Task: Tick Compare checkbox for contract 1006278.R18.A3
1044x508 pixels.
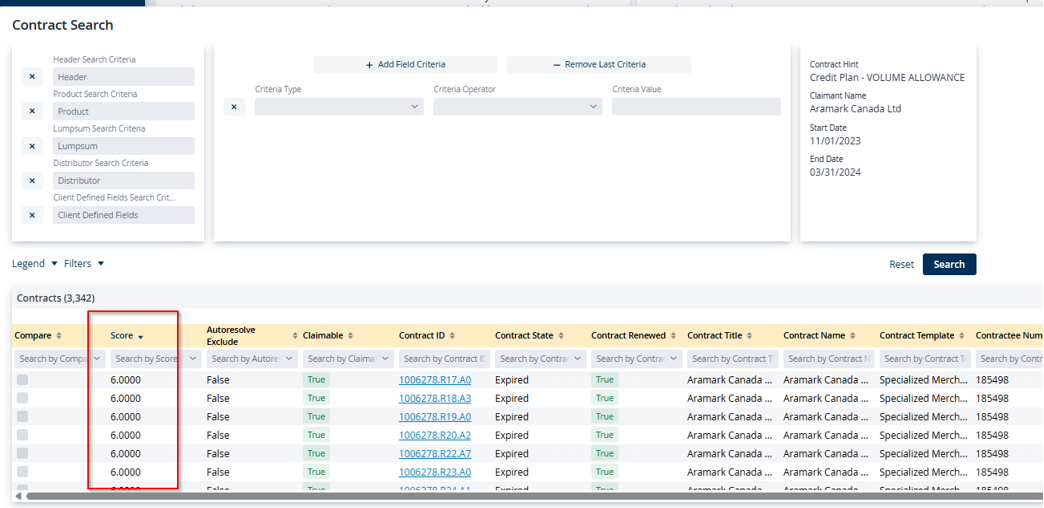Action: (x=22, y=398)
